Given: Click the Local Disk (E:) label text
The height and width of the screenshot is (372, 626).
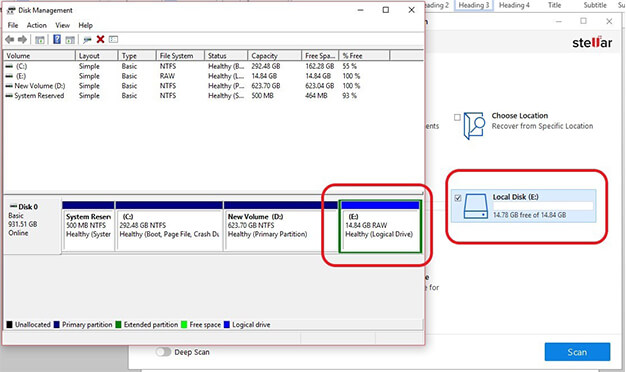Looking at the screenshot, I should coord(515,197).
